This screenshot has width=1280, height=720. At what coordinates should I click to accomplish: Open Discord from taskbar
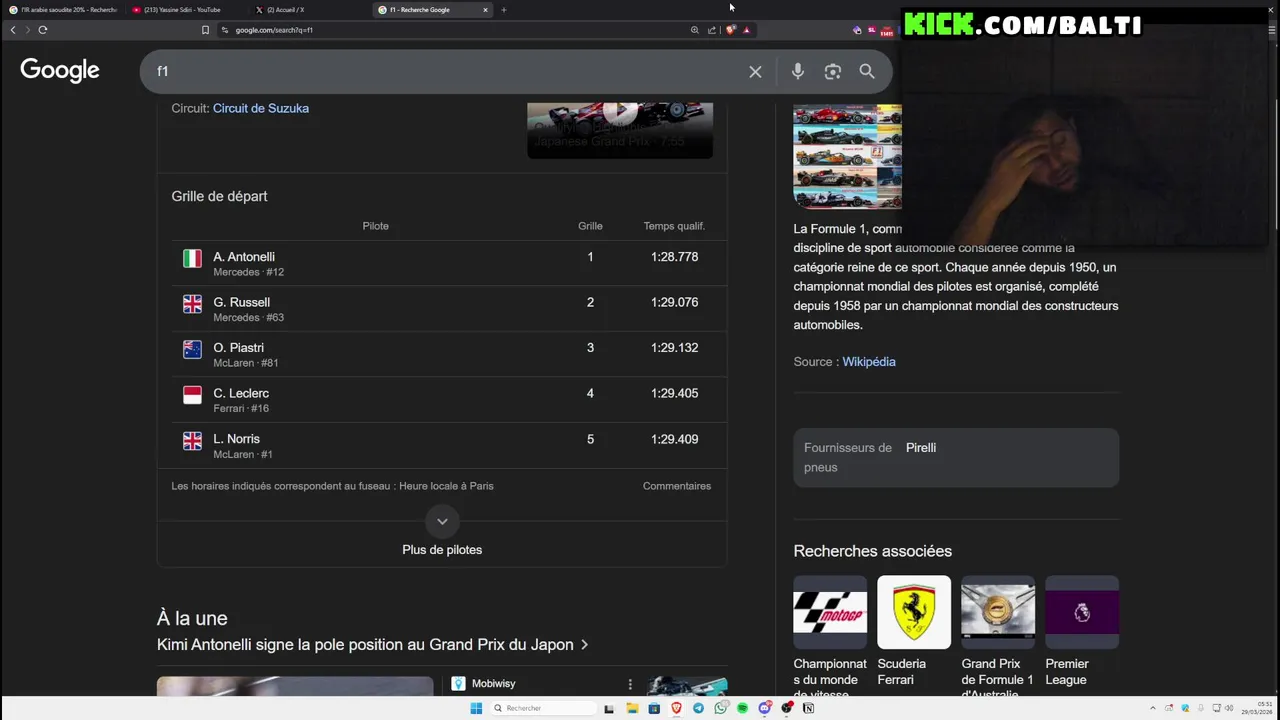[x=764, y=708]
